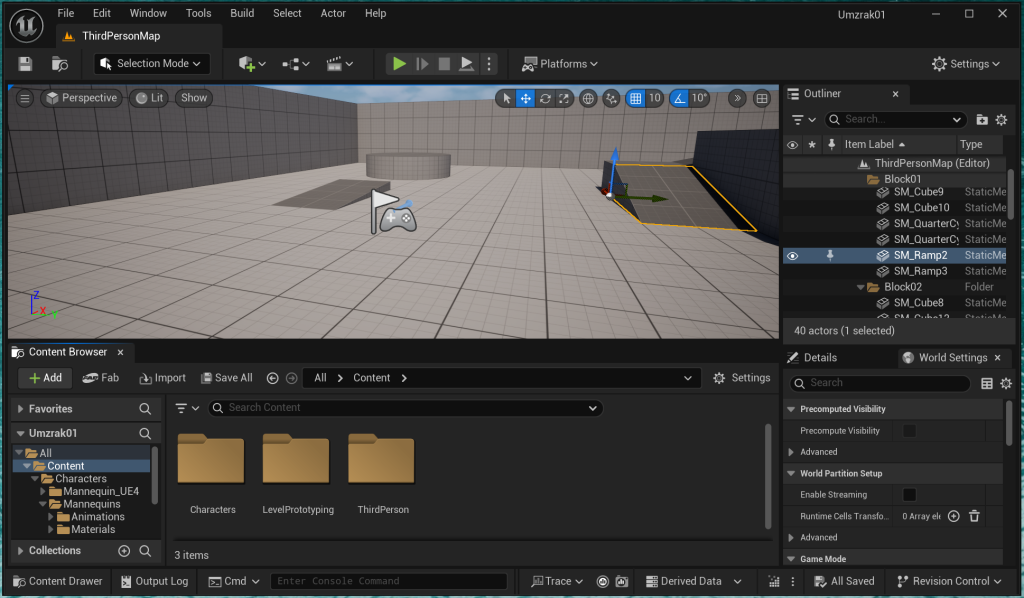Open the viewport layout grid icon
Image resolution: width=1024 pixels, height=598 pixels.
point(761,99)
